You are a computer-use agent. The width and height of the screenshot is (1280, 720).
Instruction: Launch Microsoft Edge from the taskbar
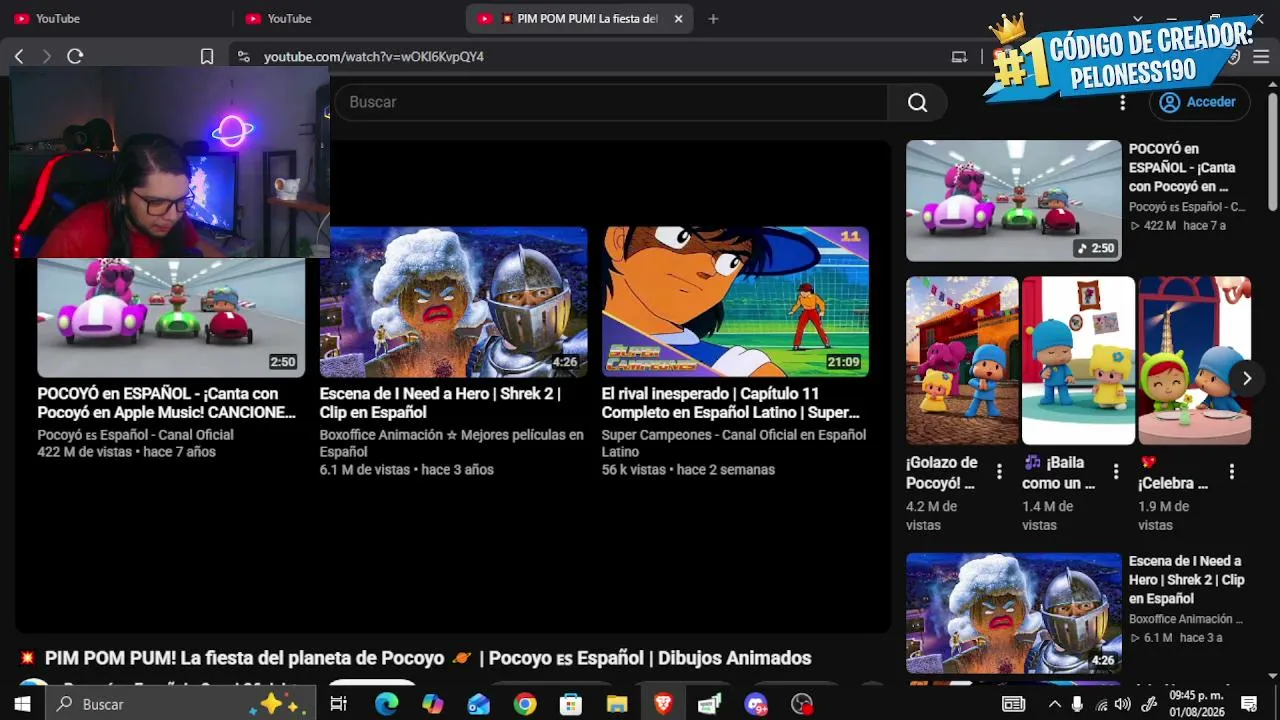point(387,704)
